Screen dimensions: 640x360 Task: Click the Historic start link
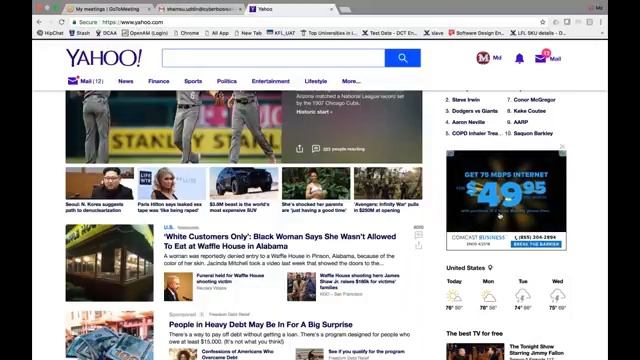[314, 112]
